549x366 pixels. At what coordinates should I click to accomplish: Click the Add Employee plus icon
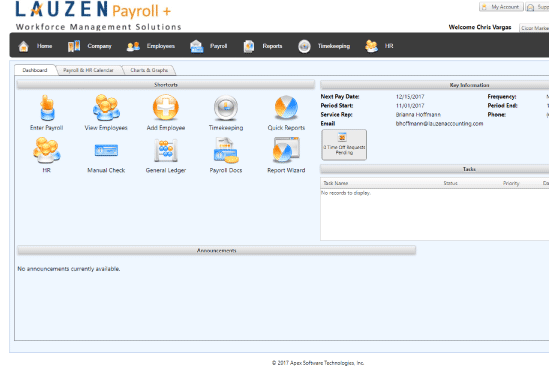pos(166,108)
